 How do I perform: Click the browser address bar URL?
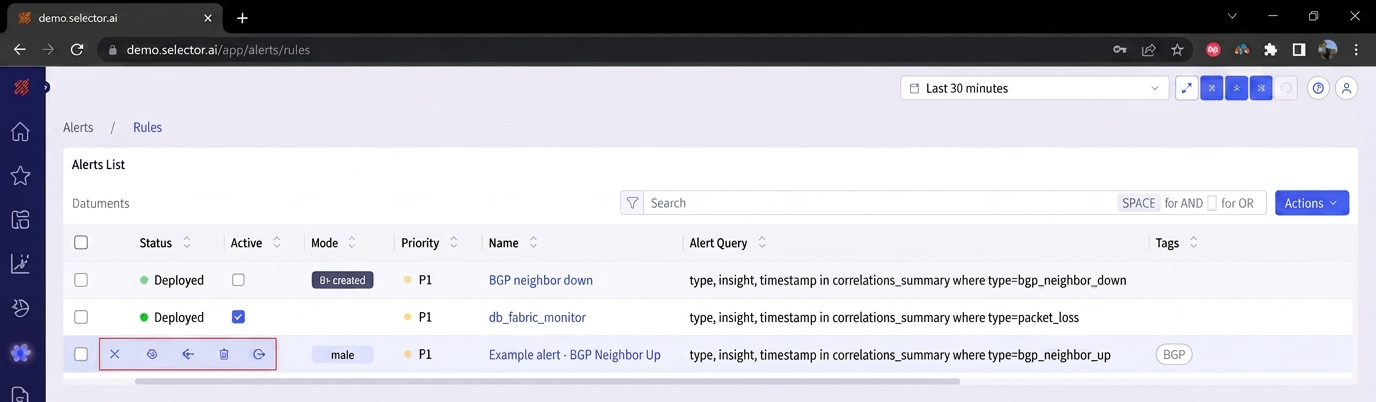pyautogui.click(x=218, y=49)
